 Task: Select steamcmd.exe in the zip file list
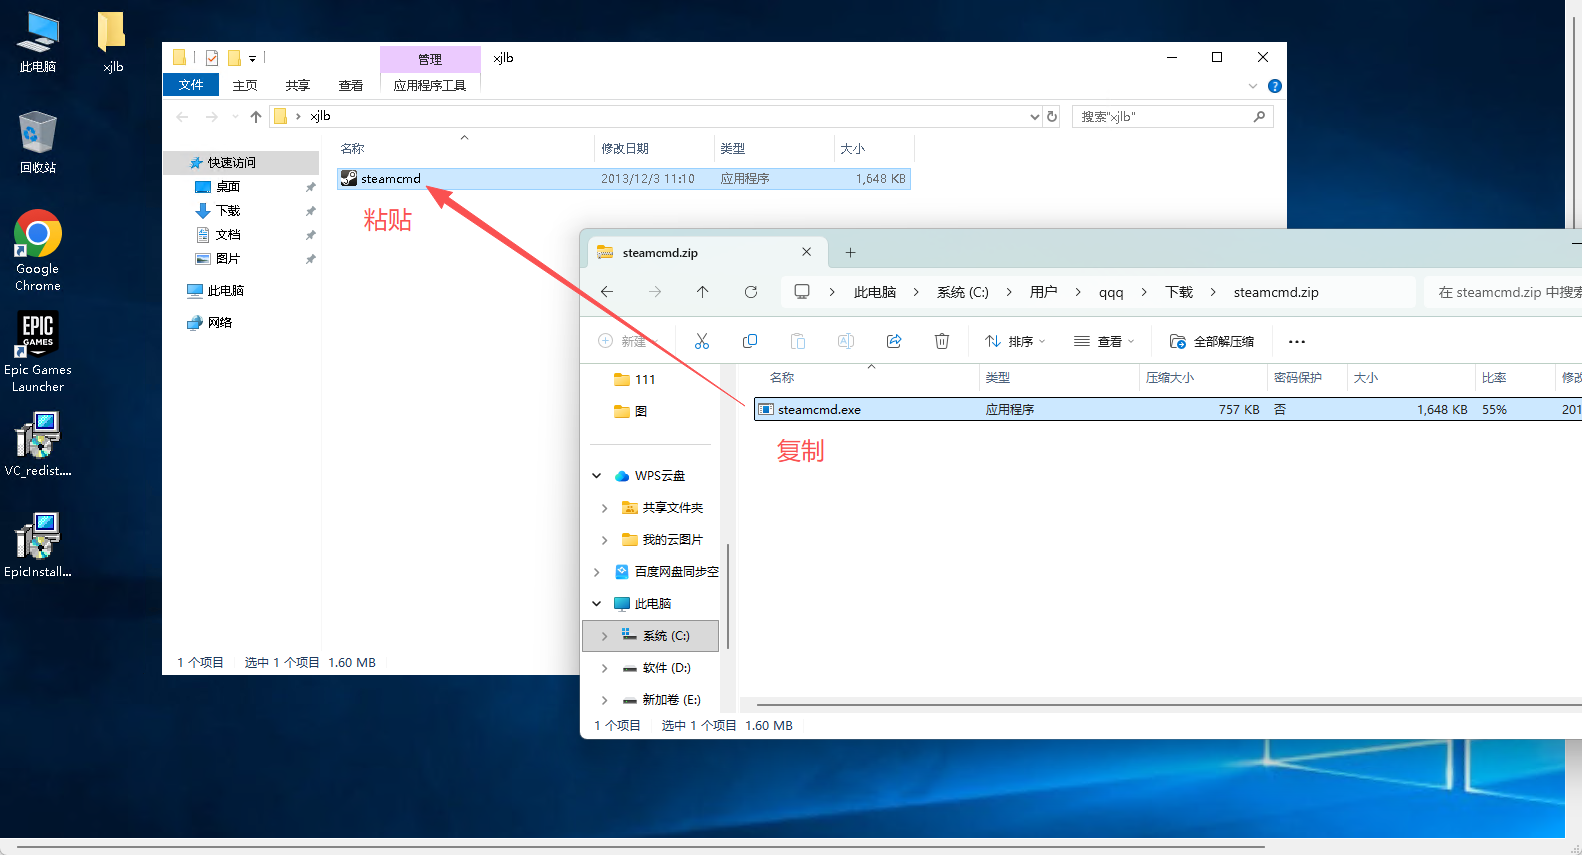pyautogui.click(x=819, y=410)
